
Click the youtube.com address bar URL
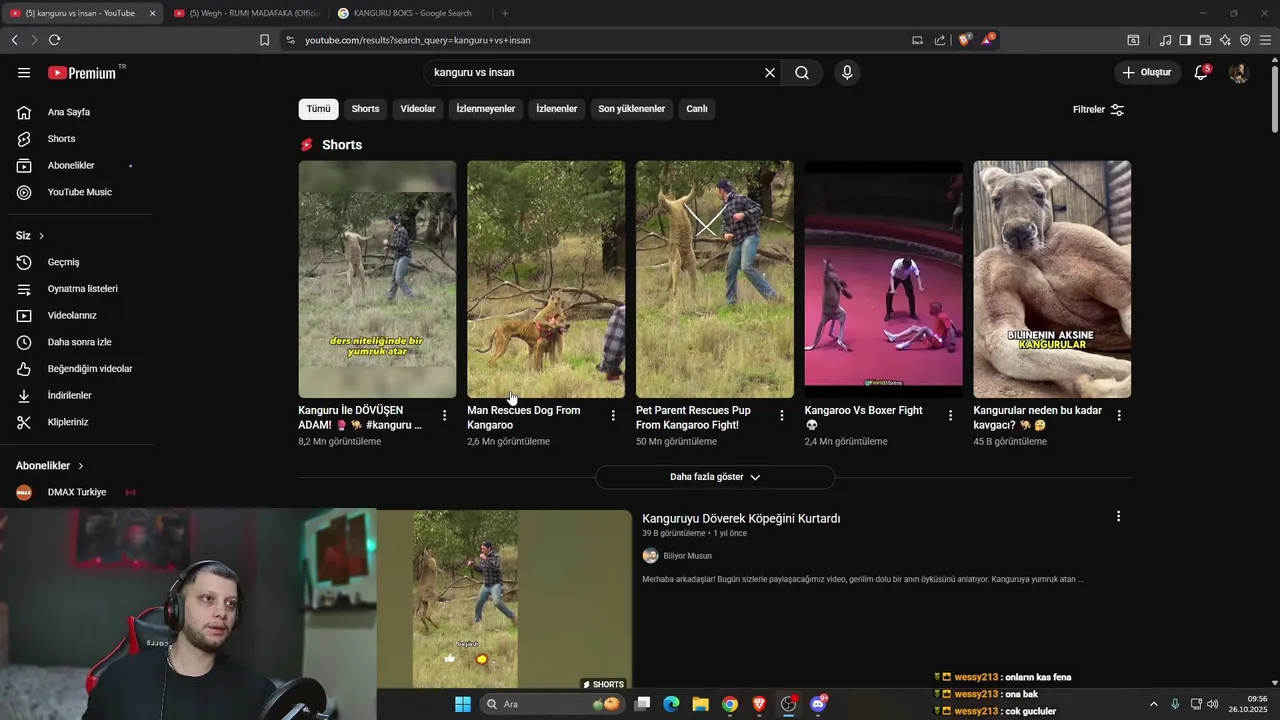coord(417,40)
